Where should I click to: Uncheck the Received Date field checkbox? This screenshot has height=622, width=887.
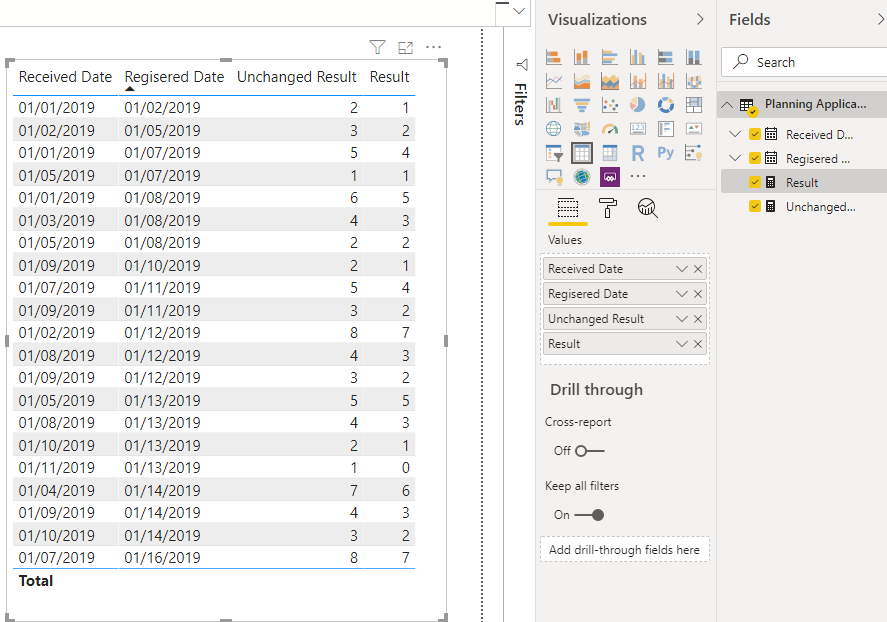pos(755,134)
